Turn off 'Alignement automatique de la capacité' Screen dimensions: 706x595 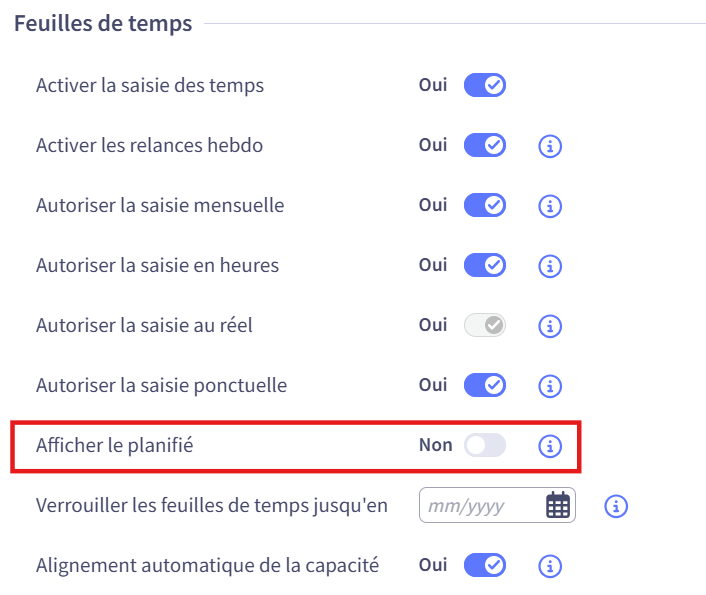click(x=485, y=566)
